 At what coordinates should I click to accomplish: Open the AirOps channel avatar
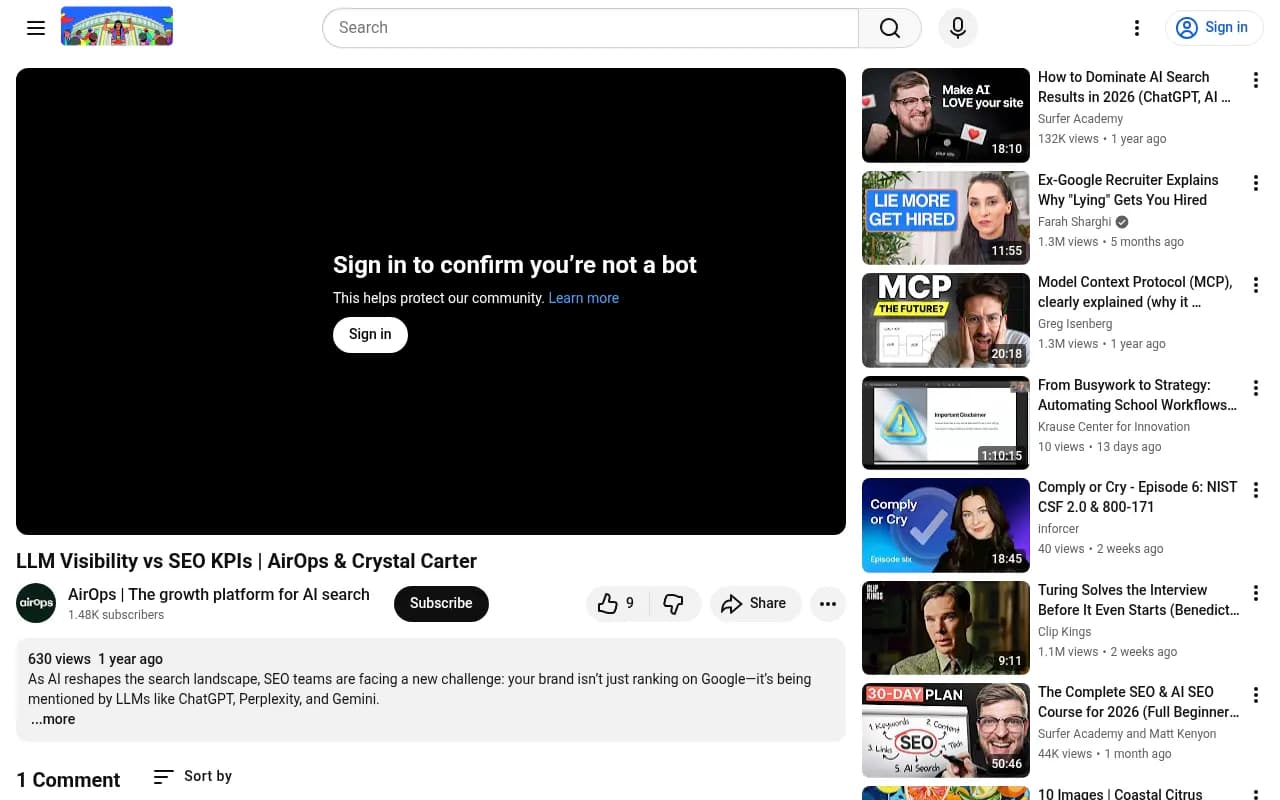36,603
